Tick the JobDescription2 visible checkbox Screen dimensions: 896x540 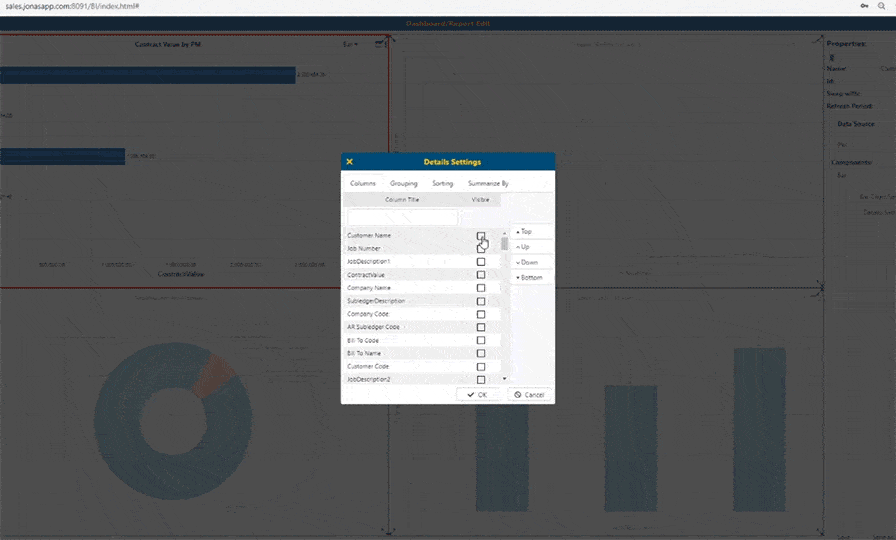tap(481, 380)
